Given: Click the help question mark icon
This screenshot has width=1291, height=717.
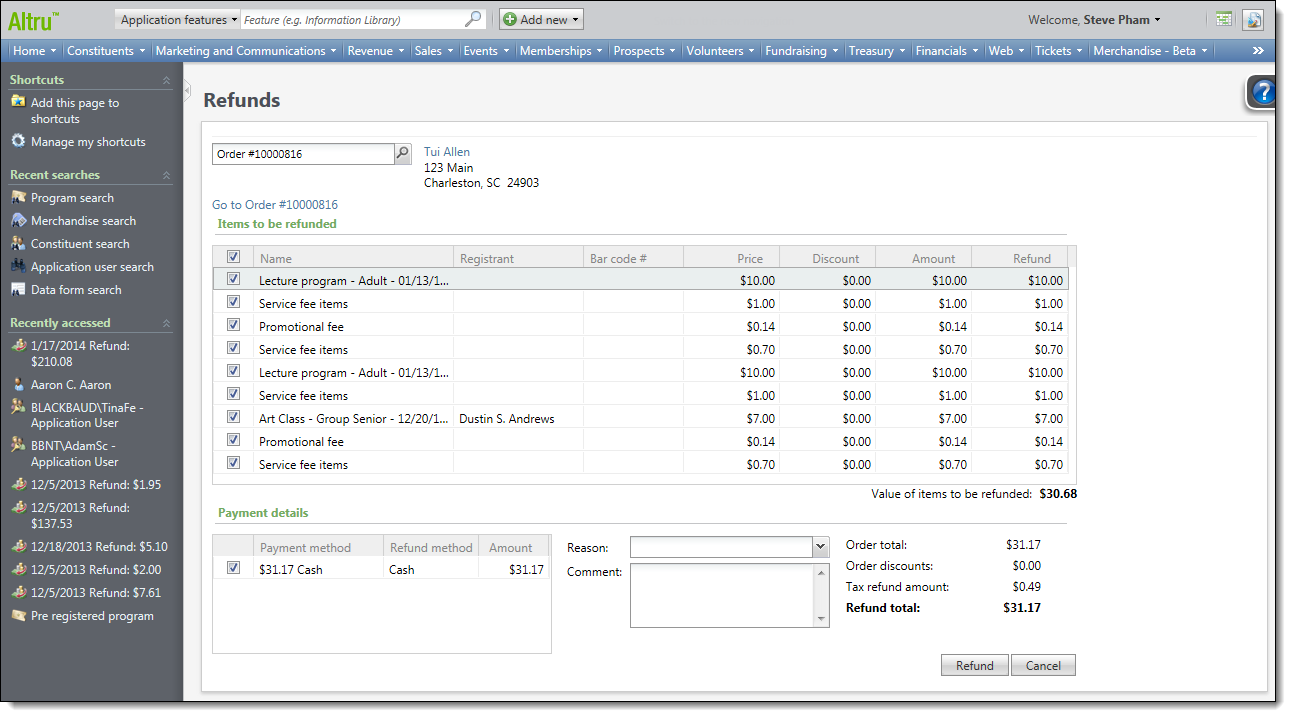Looking at the screenshot, I should 1264,93.
